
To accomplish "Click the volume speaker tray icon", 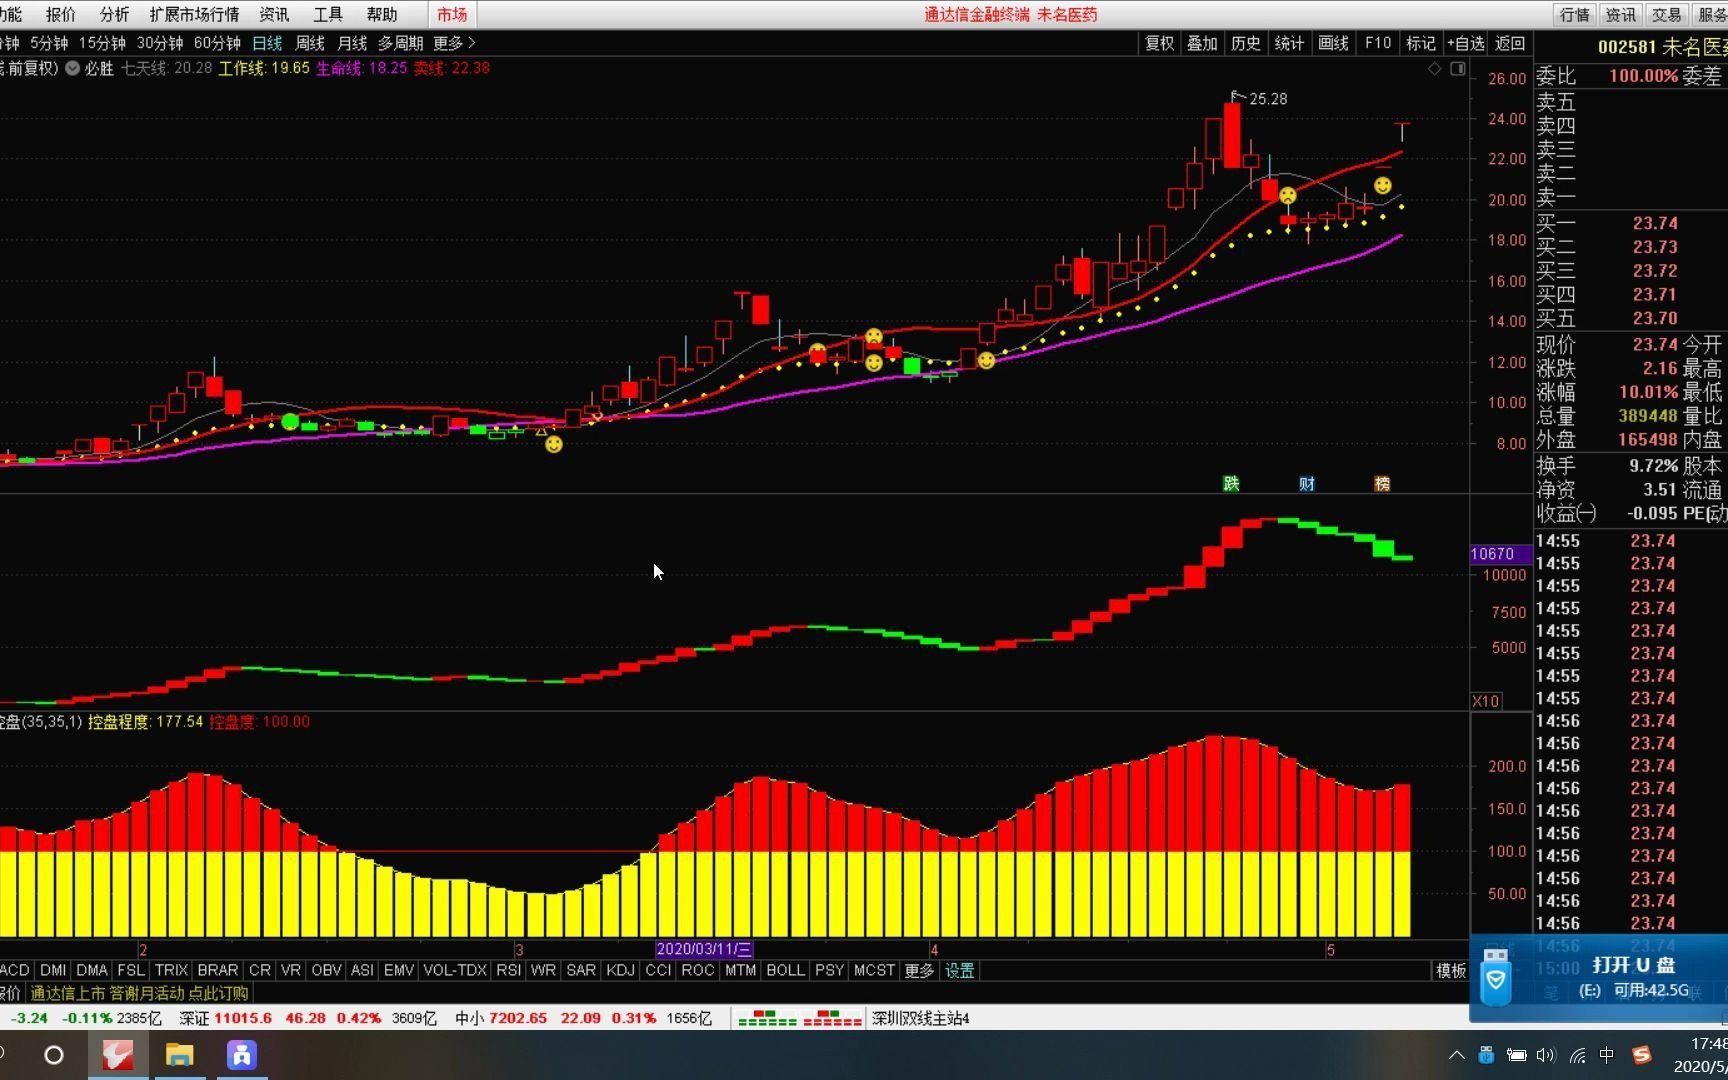I will point(1546,1055).
